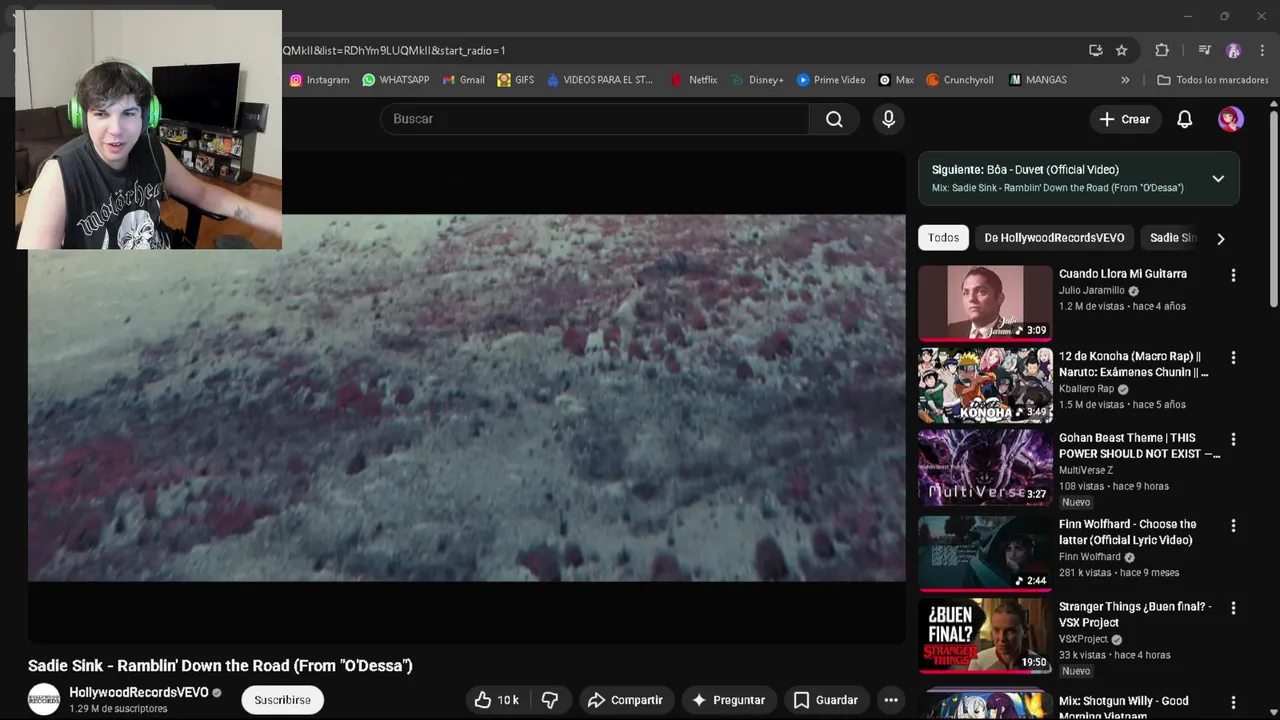Open the GIFS bookmark folder
Screen dimensions: 1280x720
(x=516, y=80)
